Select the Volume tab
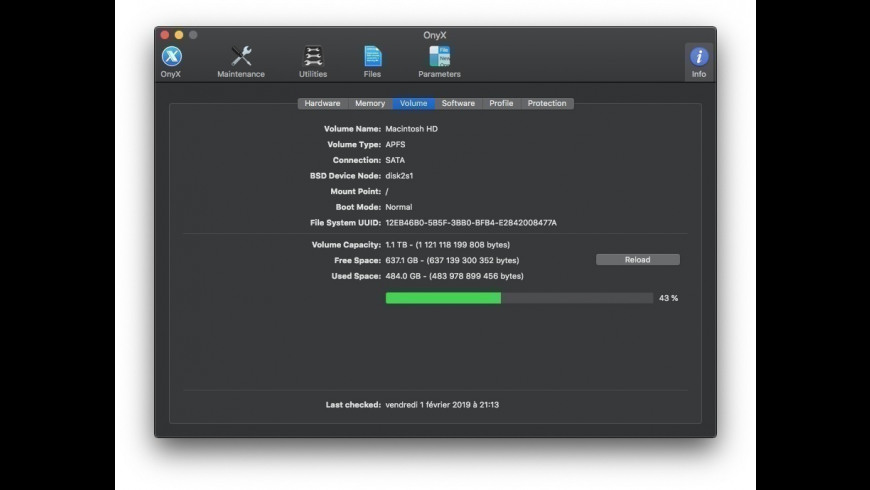 pyautogui.click(x=413, y=103)
